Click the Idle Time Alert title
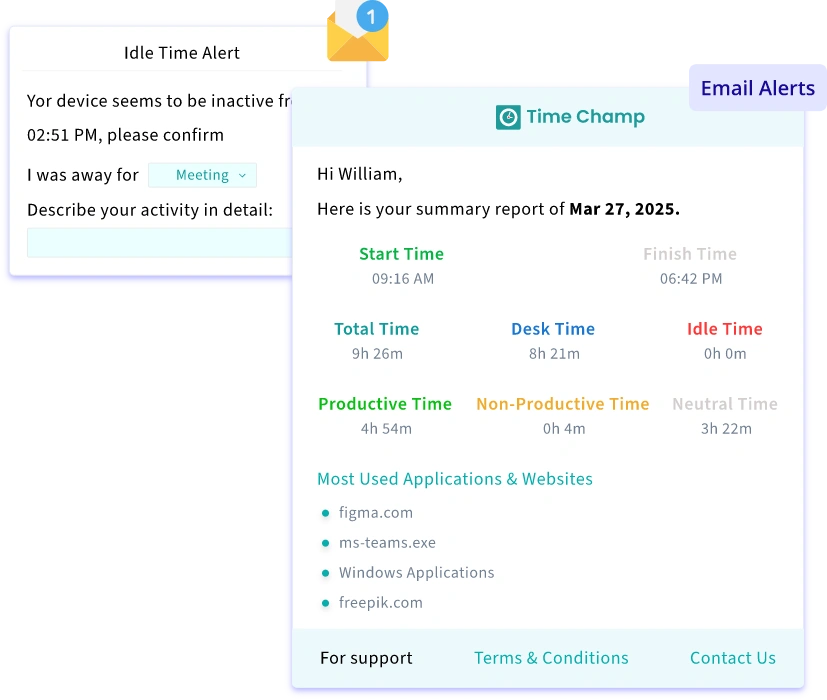This screenshot has width=827, height=700. tap(181, 53)
